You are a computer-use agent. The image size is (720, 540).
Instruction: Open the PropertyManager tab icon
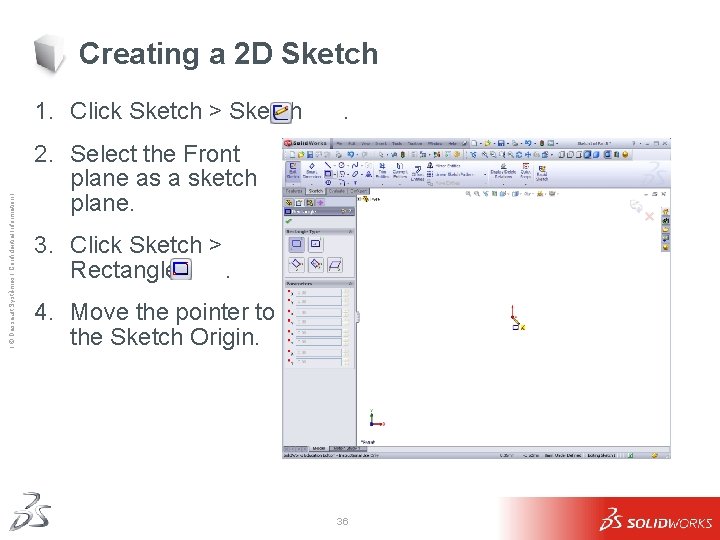tap(298, 202)
